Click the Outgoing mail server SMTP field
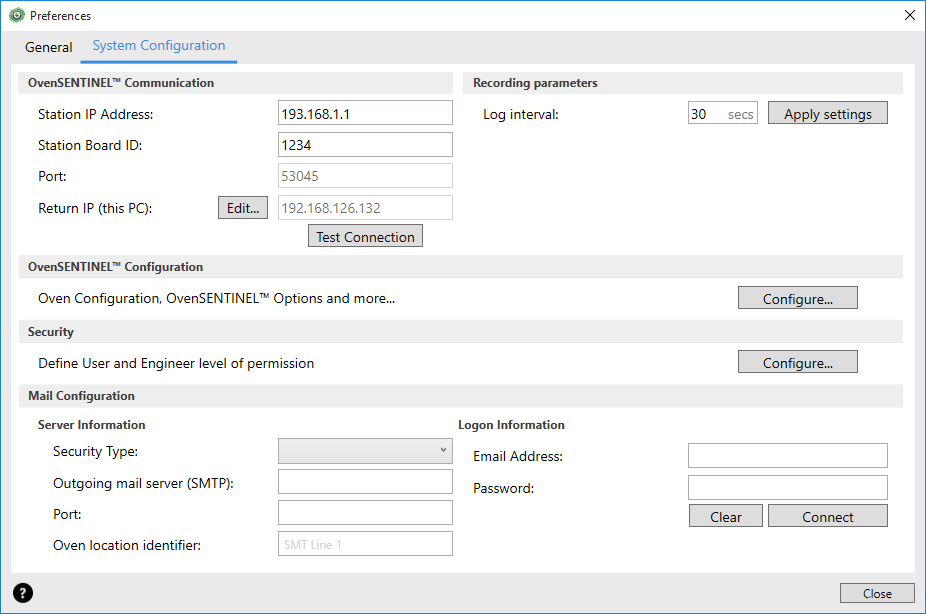This screenshot has height=614, width=926. tap(365, 482)
